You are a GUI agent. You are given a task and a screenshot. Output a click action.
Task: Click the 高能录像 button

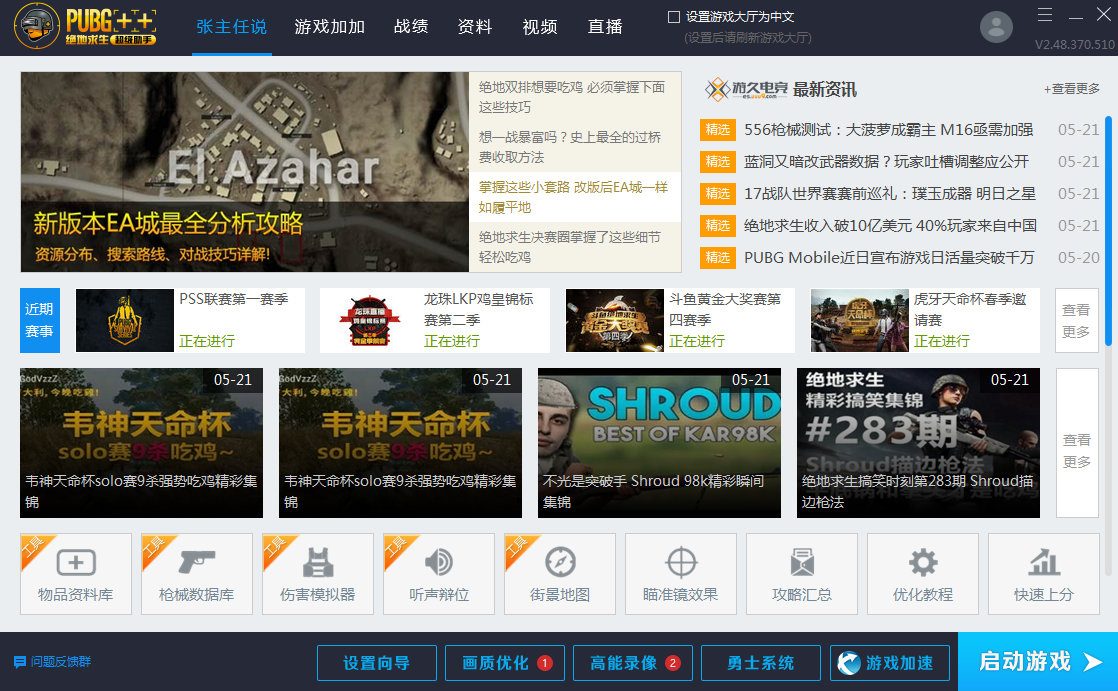coord(633,663)
